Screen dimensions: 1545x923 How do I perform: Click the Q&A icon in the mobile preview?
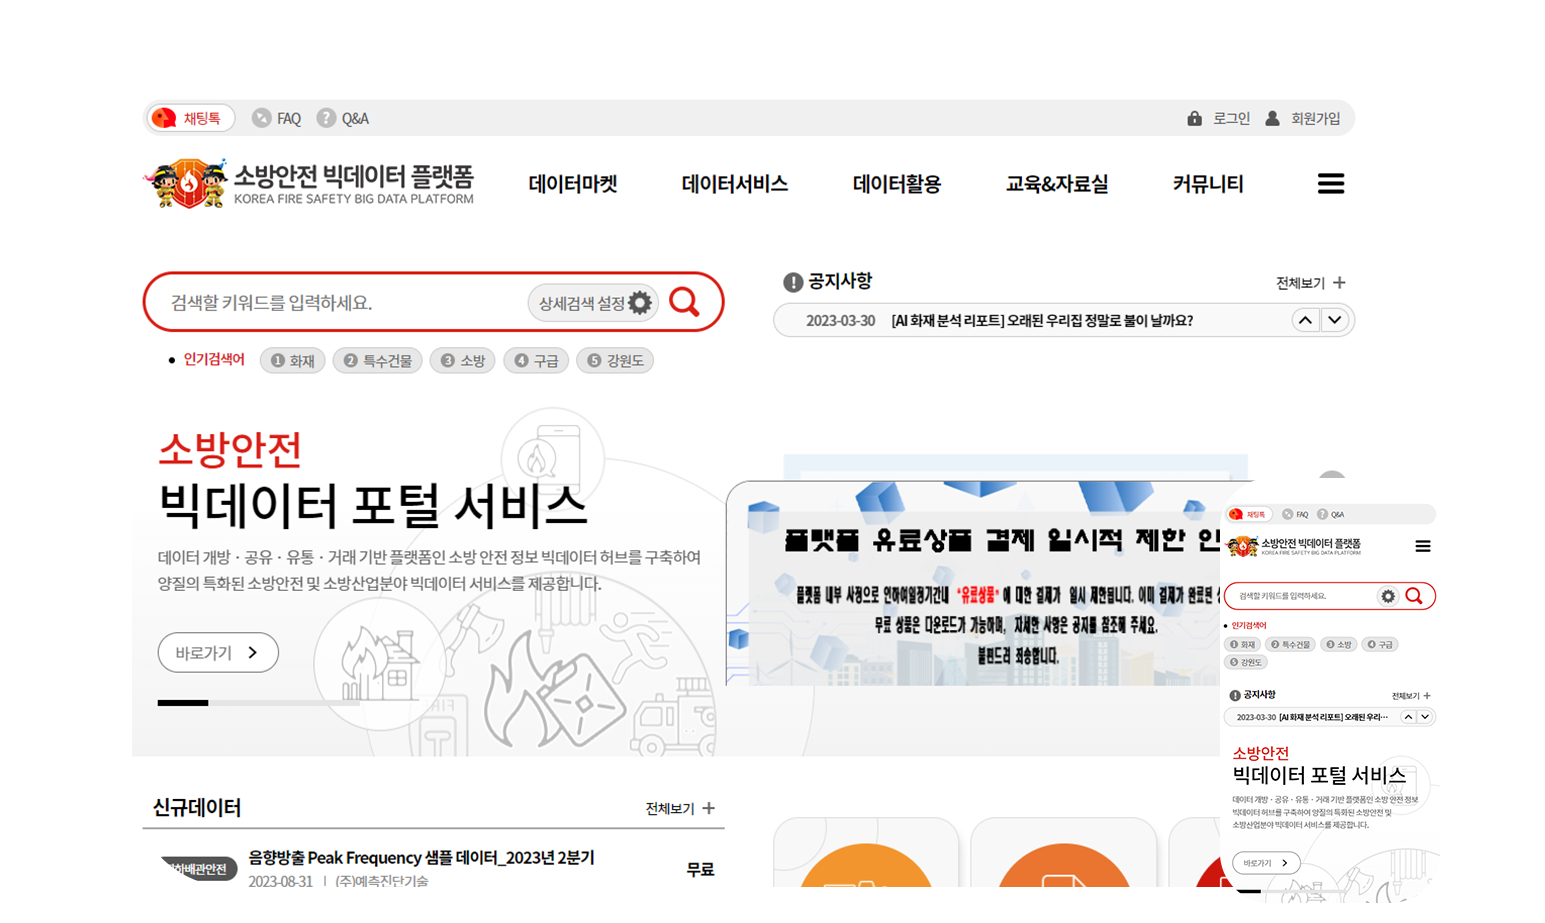pos(1322,514)
